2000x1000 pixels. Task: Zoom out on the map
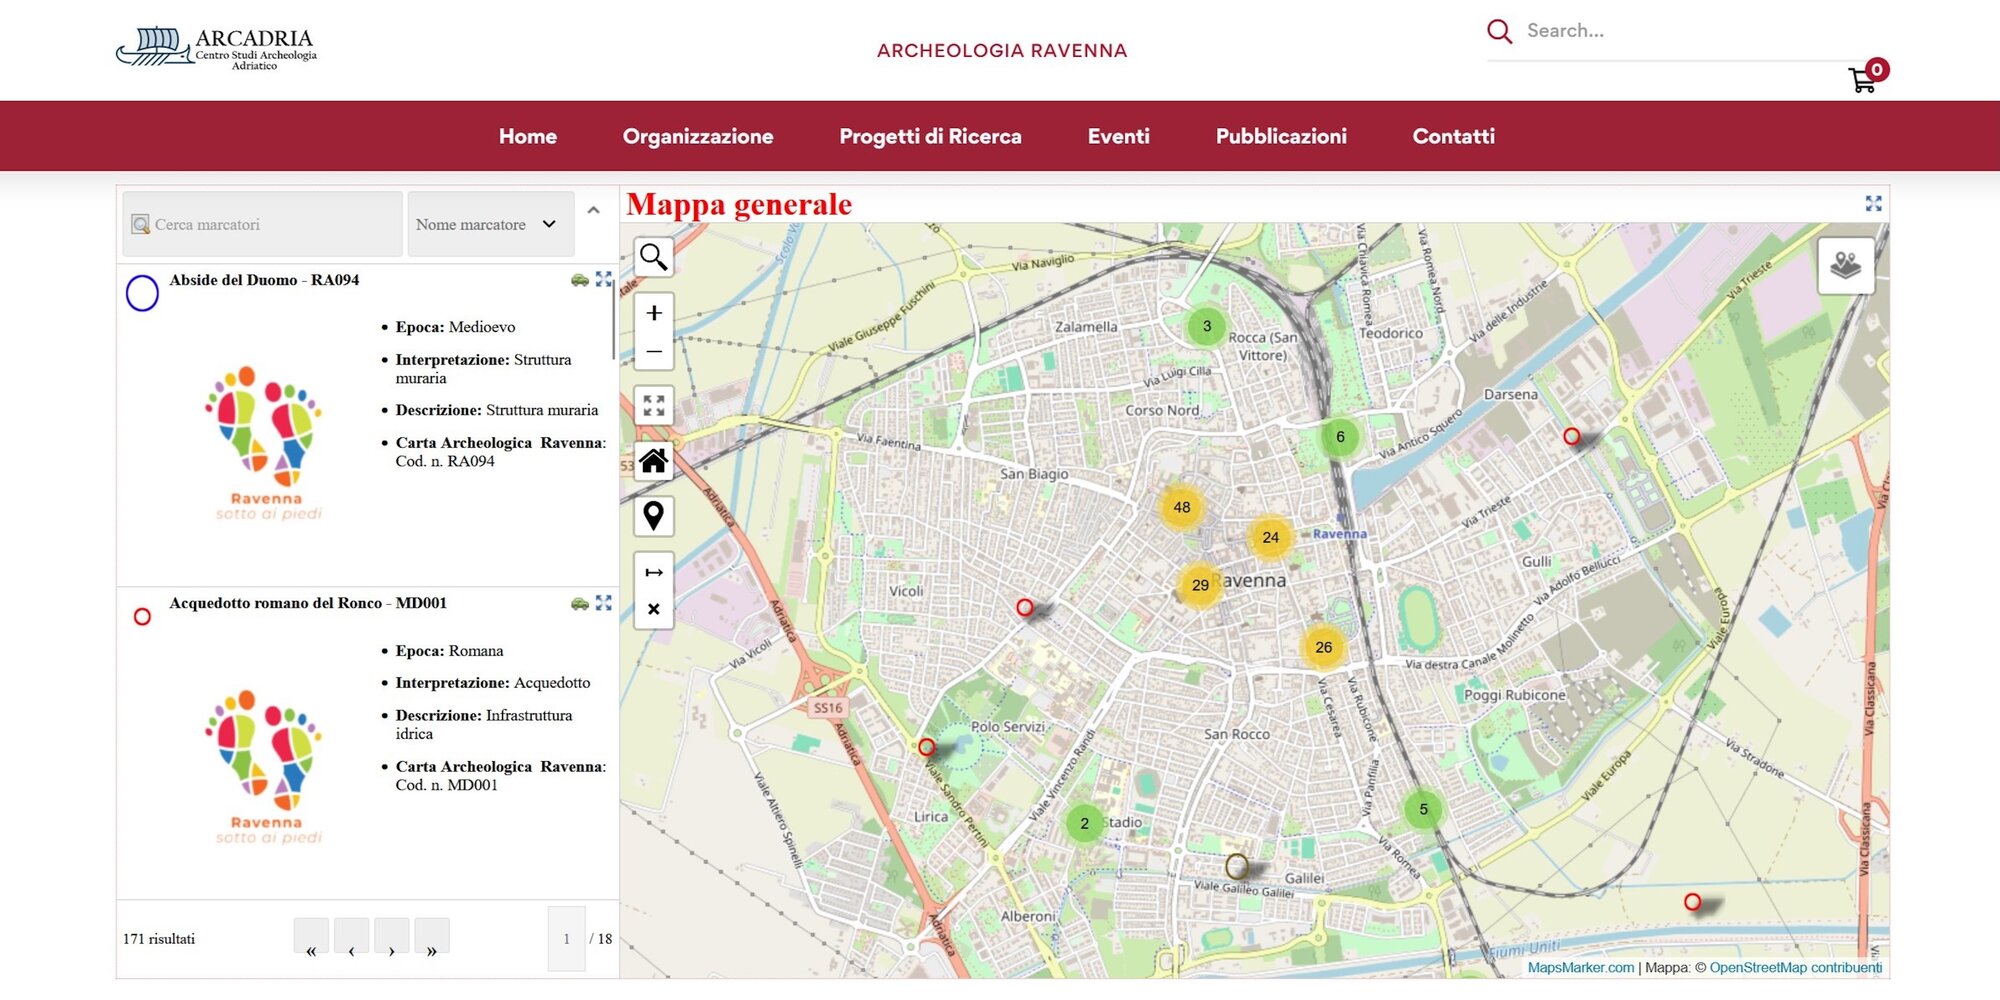click(653, 352)
